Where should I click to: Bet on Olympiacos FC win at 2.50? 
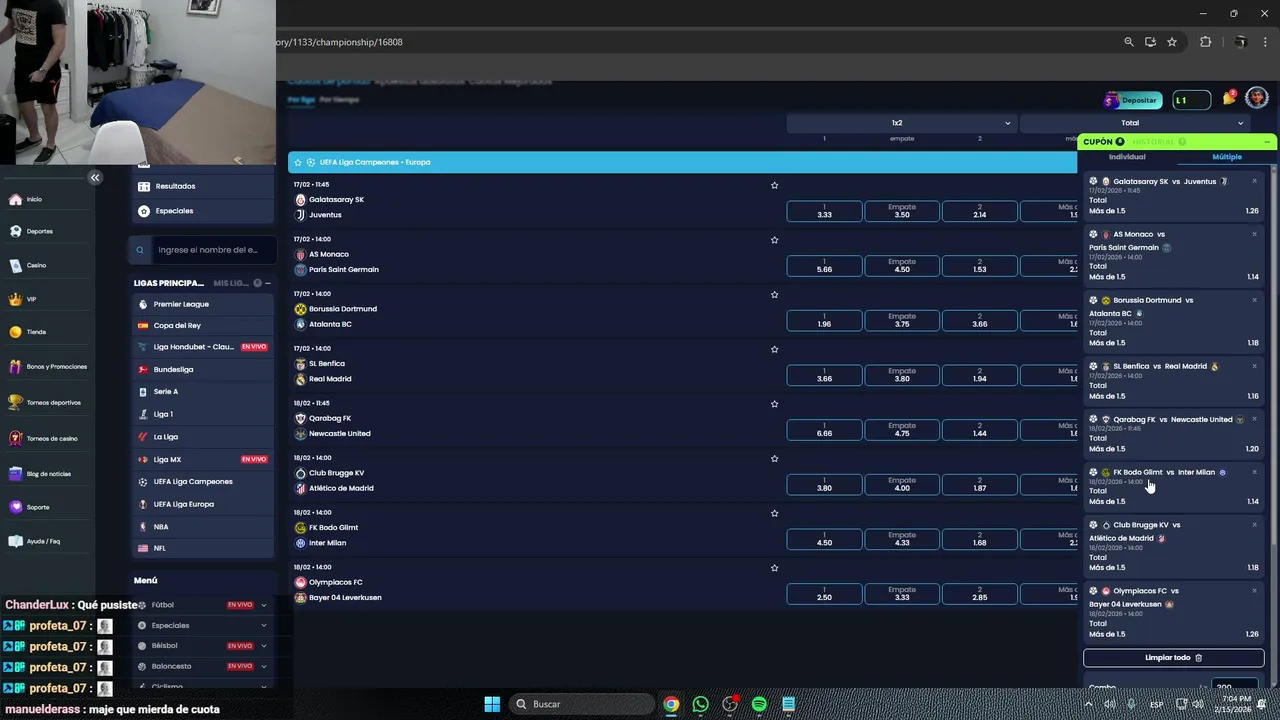(824, 594)
